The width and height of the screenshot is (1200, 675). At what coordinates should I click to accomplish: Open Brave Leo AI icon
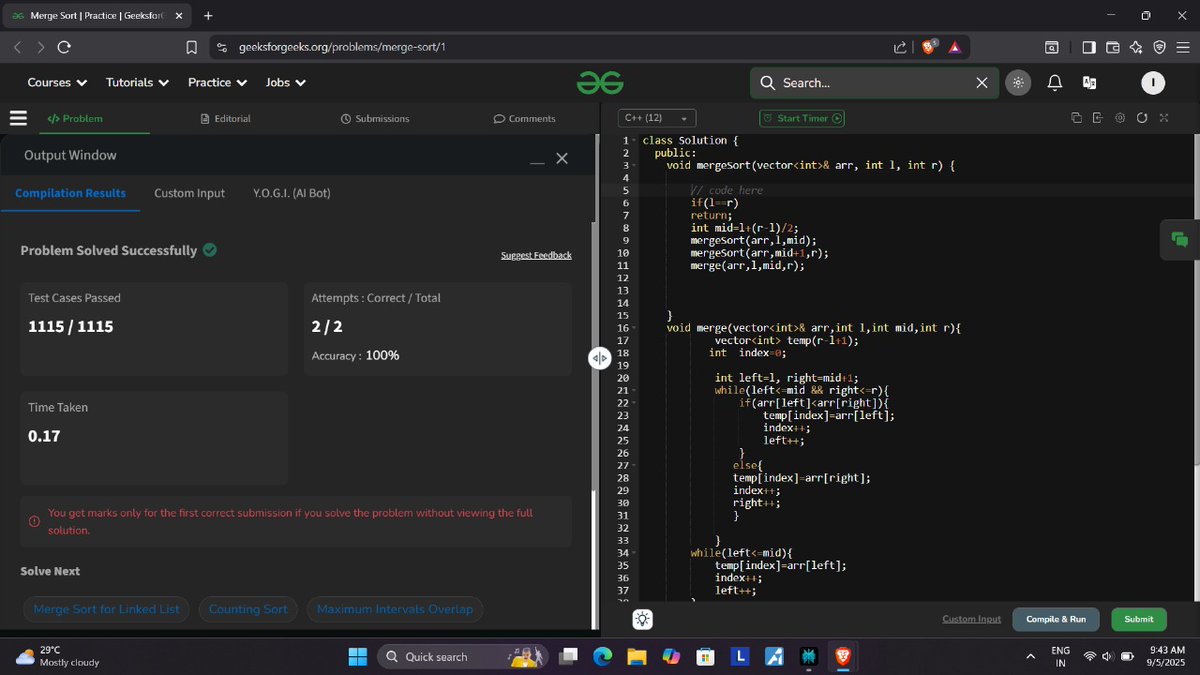pos(1136,47)
